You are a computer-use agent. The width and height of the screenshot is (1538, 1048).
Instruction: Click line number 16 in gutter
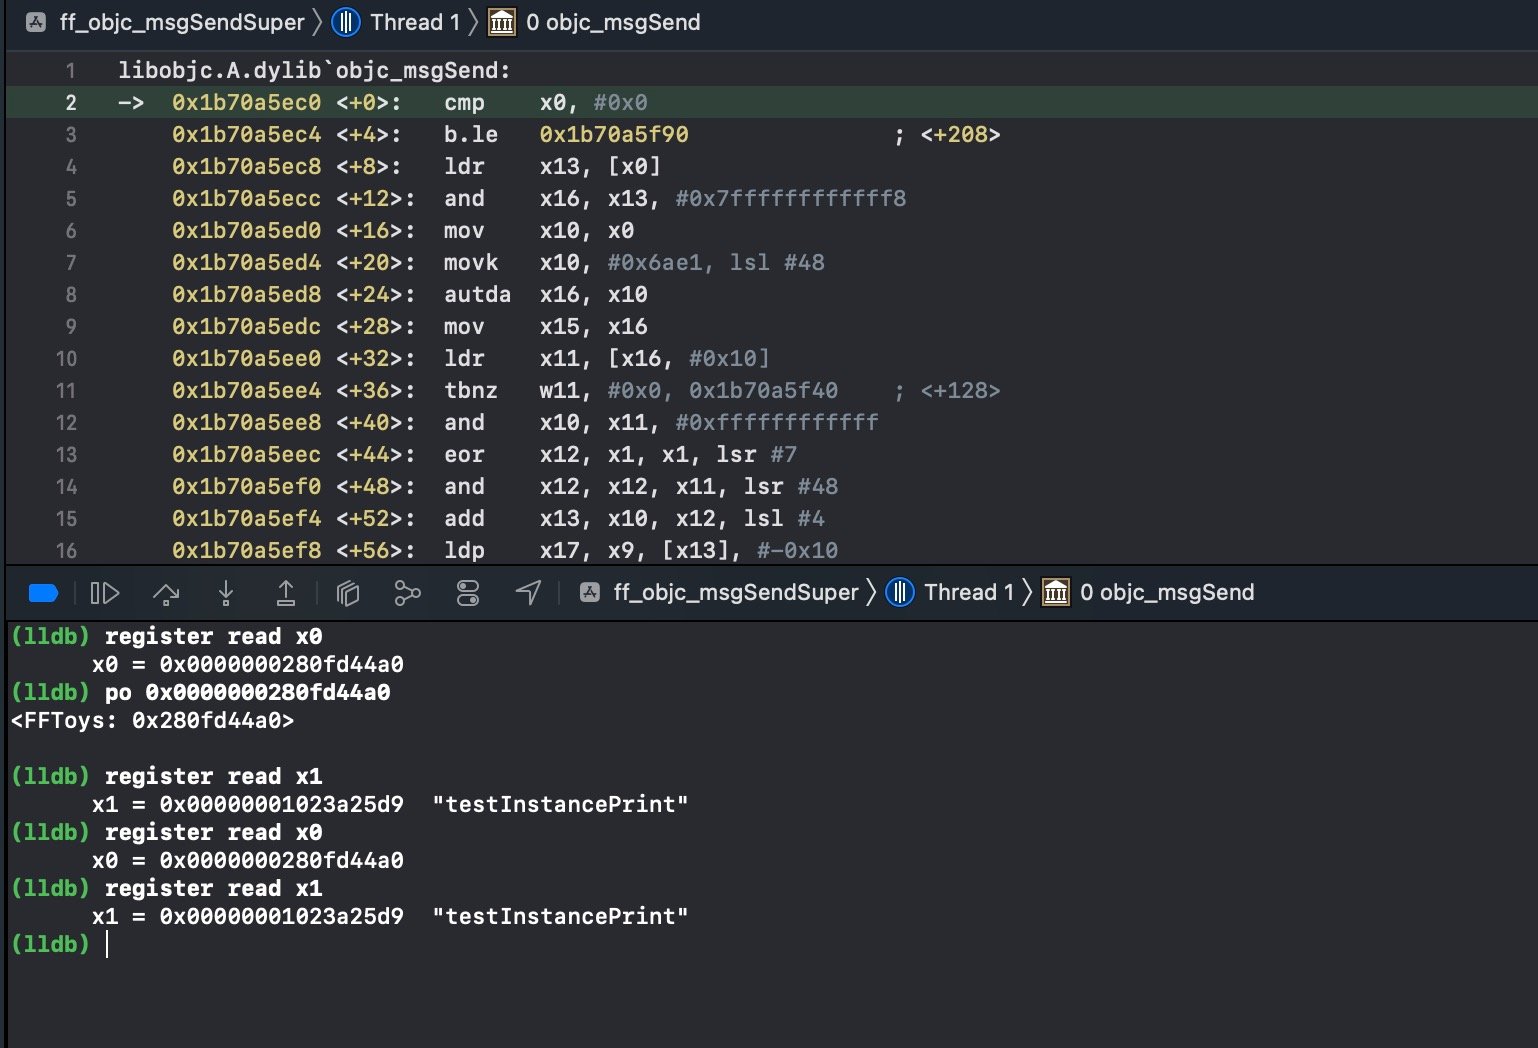[66, 550]
